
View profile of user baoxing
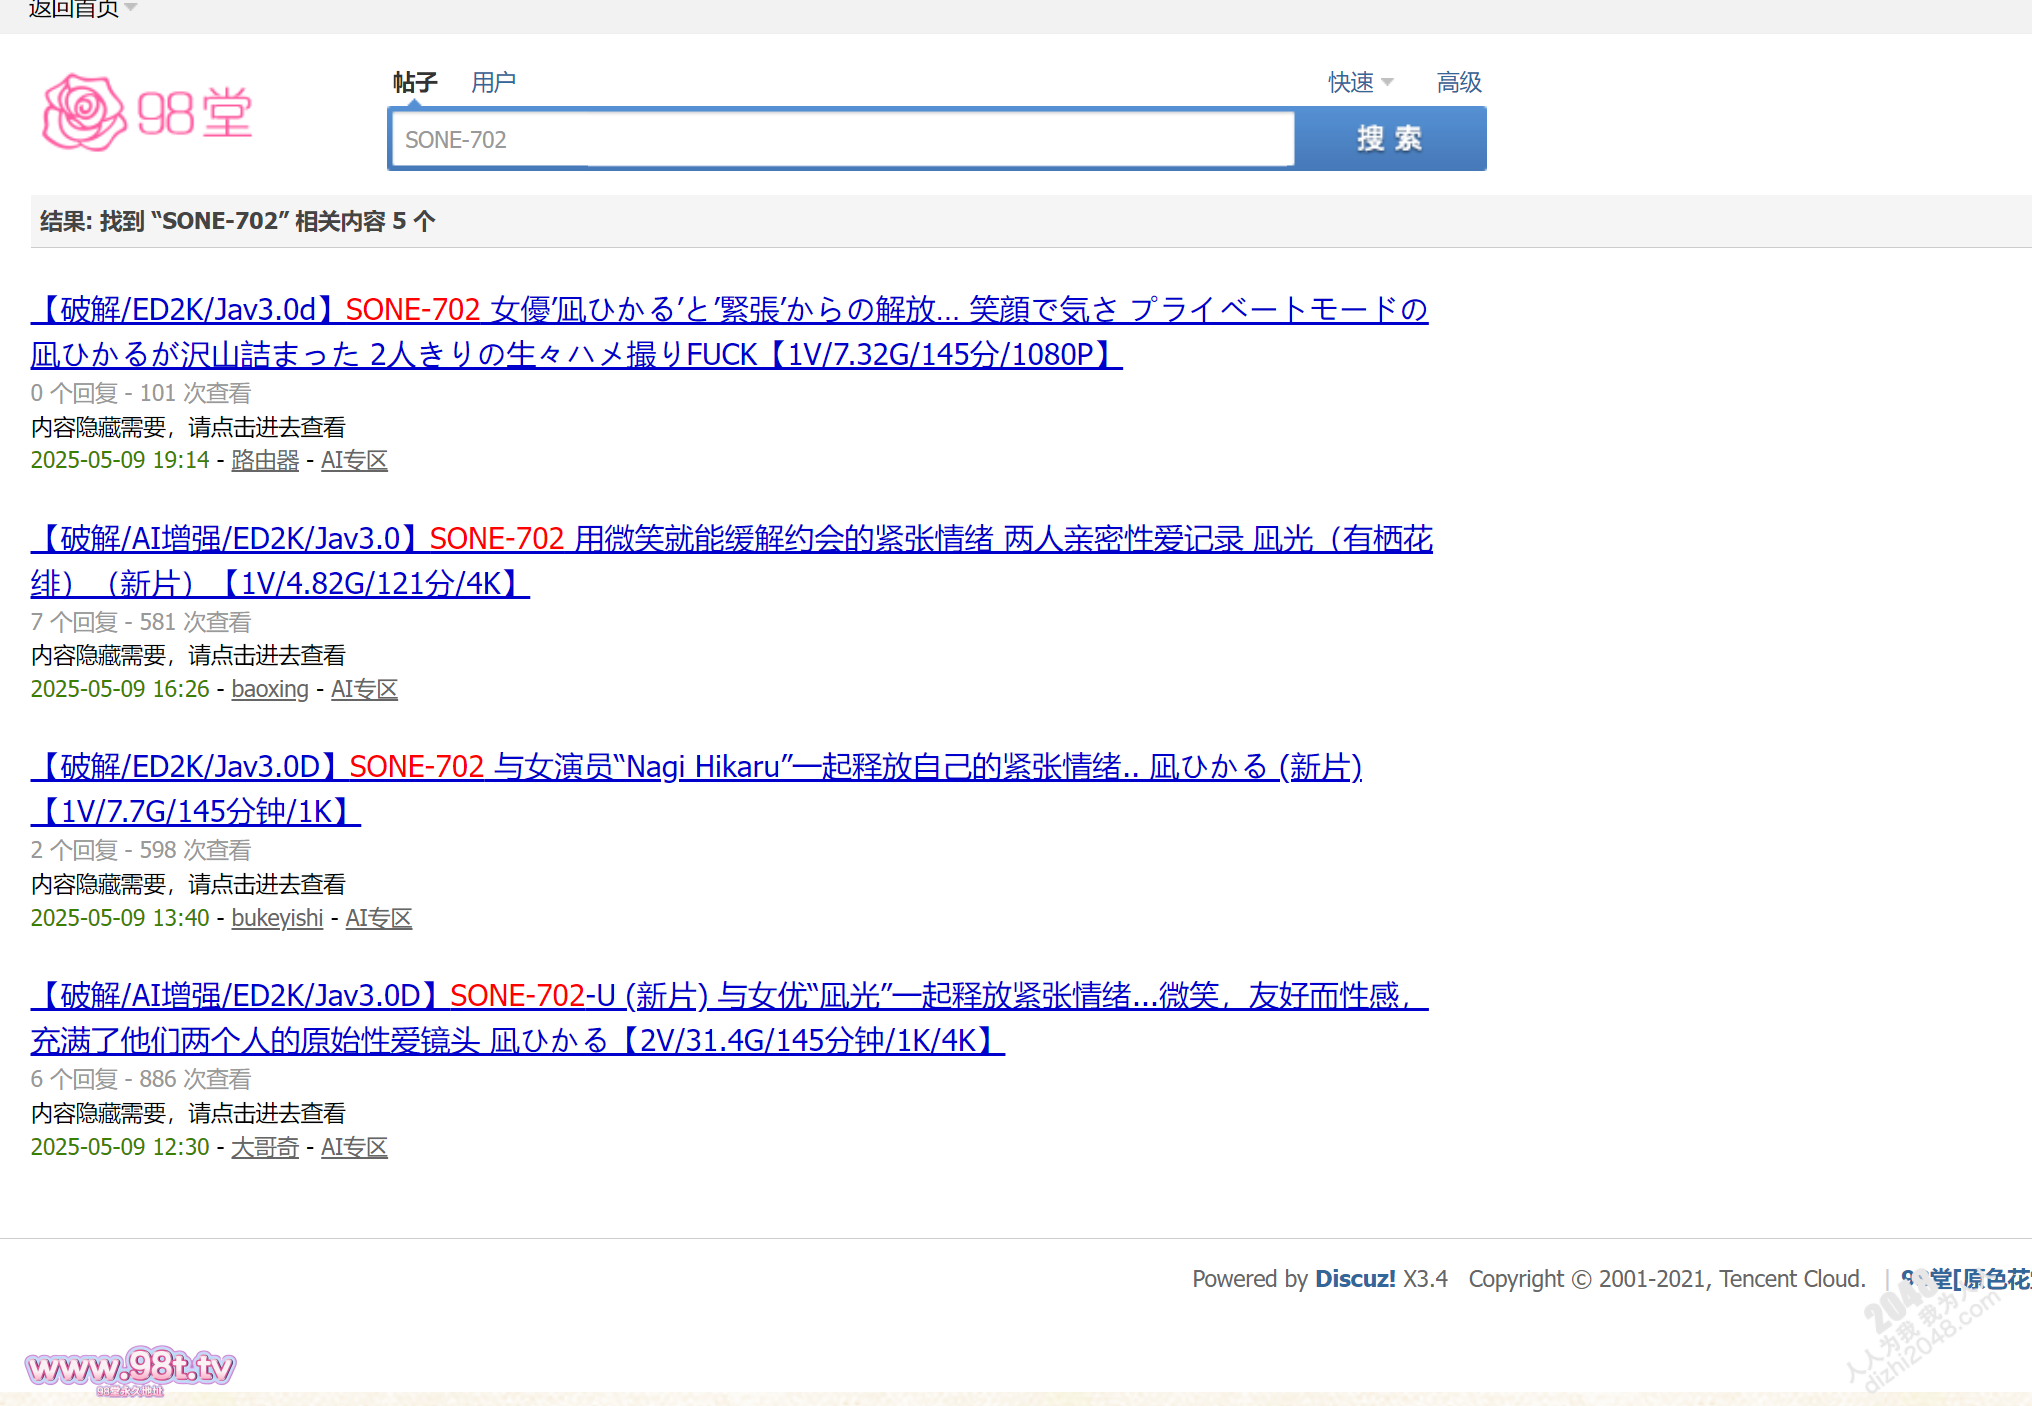[270, 689]
